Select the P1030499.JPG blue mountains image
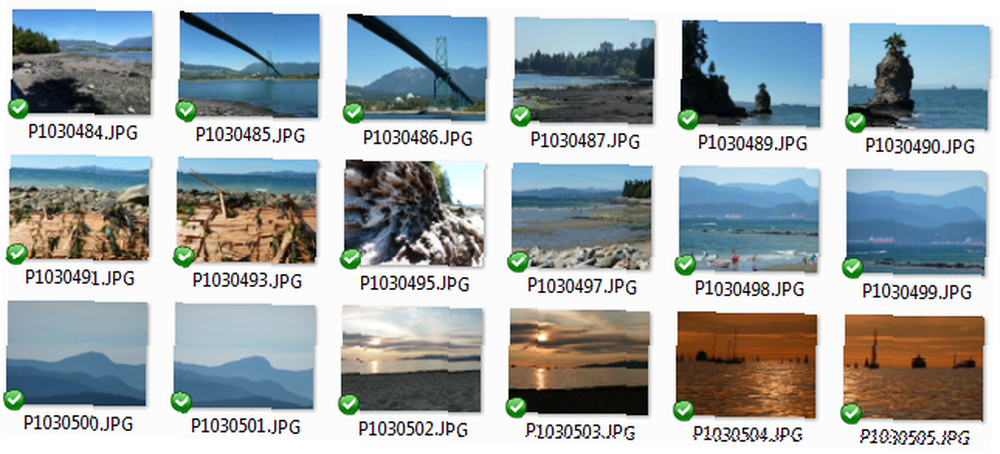The image size is (1000, 454). click(916, 222)
